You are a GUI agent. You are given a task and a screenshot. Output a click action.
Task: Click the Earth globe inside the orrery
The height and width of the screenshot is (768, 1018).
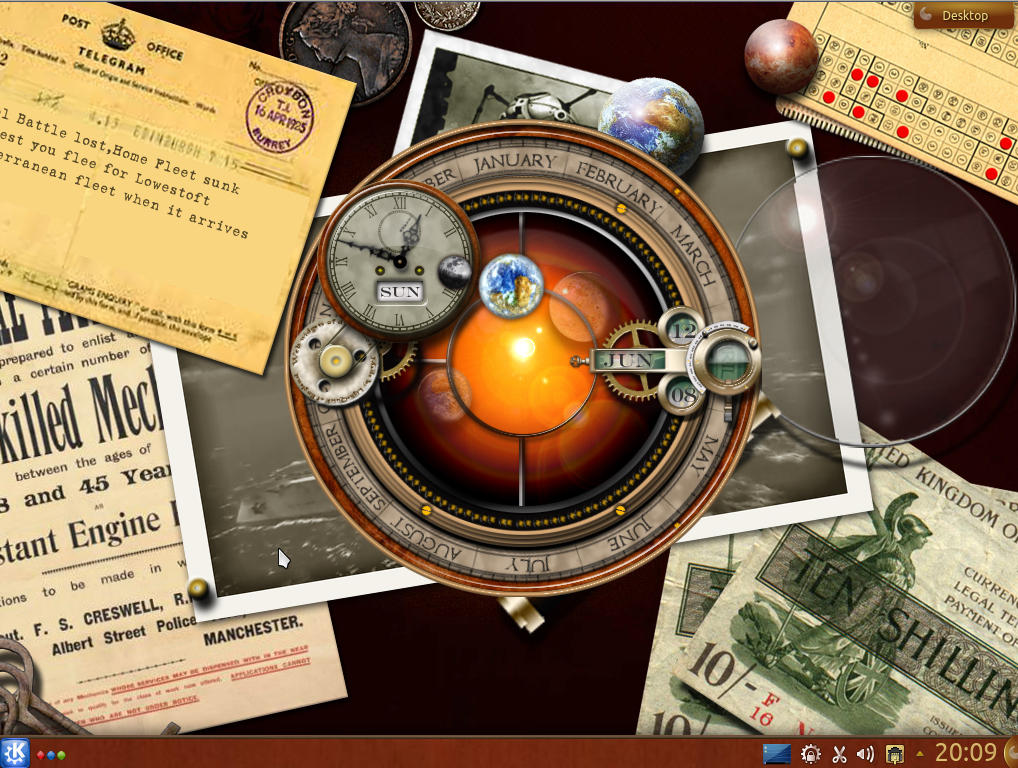click(510, 285)
